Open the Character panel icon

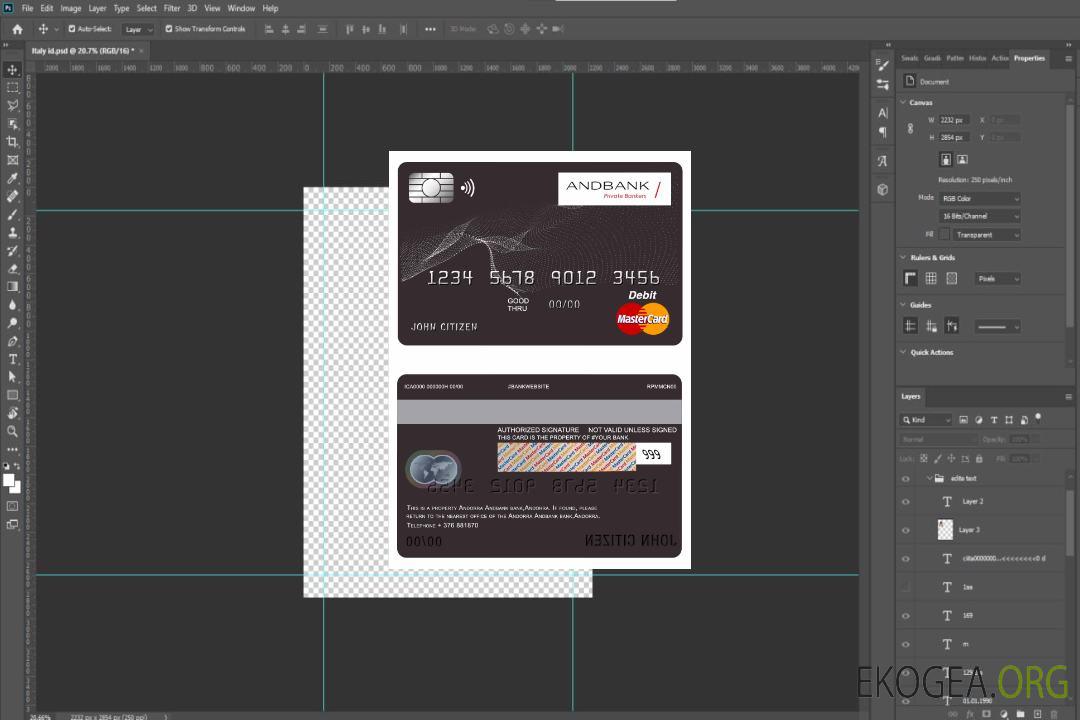[882, 112]
